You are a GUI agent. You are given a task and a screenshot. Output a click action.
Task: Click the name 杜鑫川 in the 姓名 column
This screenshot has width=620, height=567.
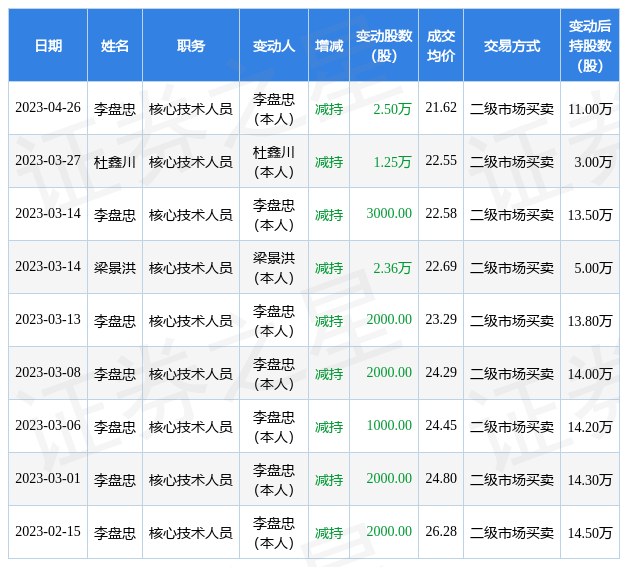(115, 162)
